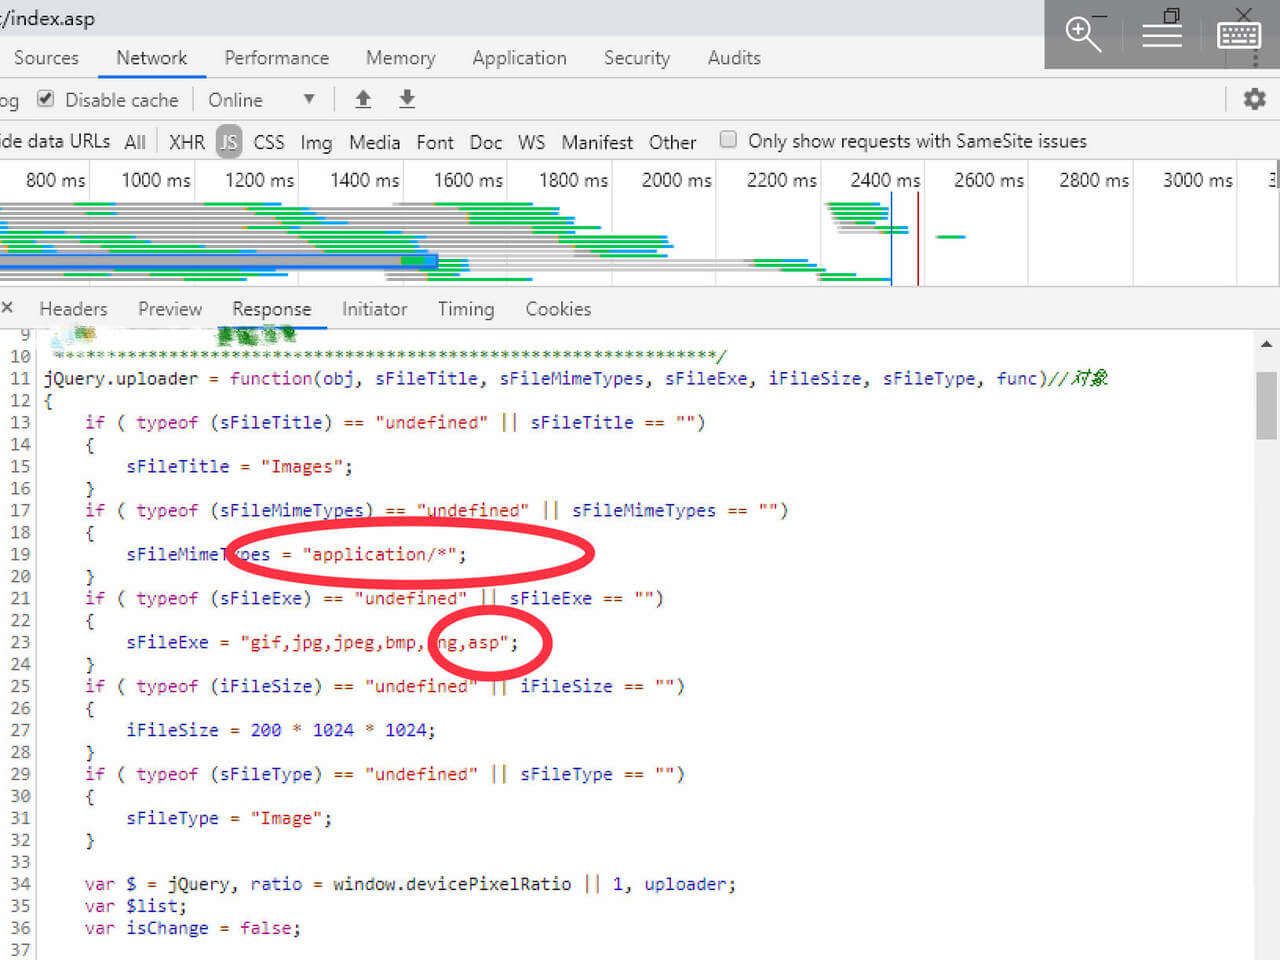The width and height of the screenshot is (1280, 960).
Task: Open the Headers tab of request details
Action: (x=73, y=309)
